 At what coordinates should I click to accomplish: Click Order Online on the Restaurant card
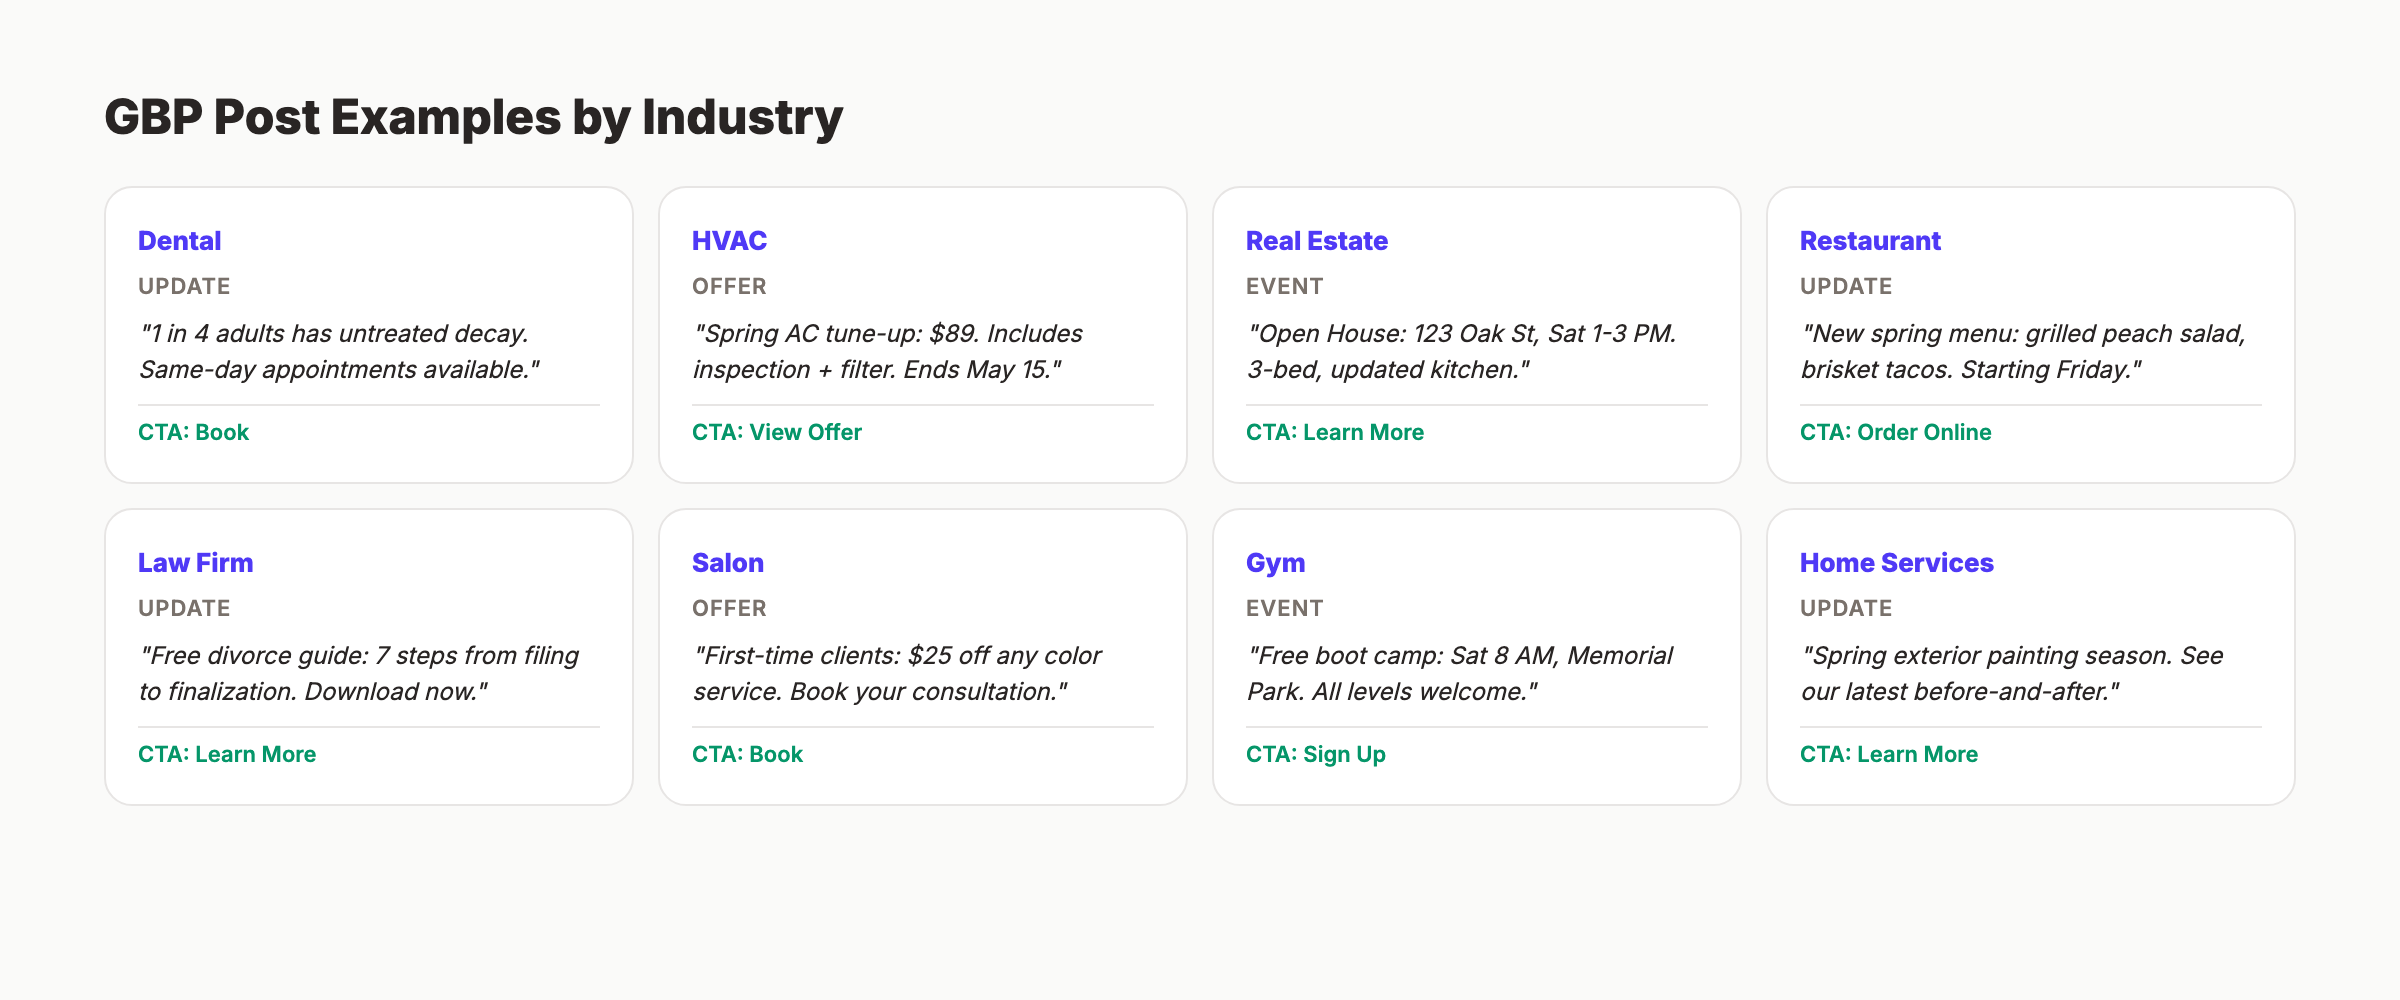(1895, 432)
